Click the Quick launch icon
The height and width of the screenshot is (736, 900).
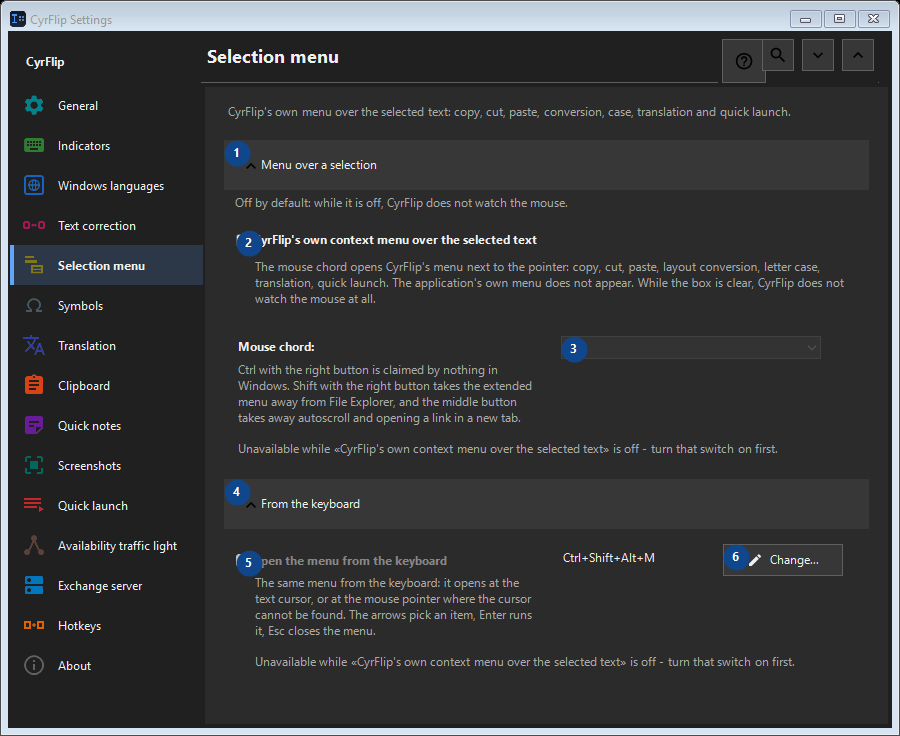[x=34, y=505]
